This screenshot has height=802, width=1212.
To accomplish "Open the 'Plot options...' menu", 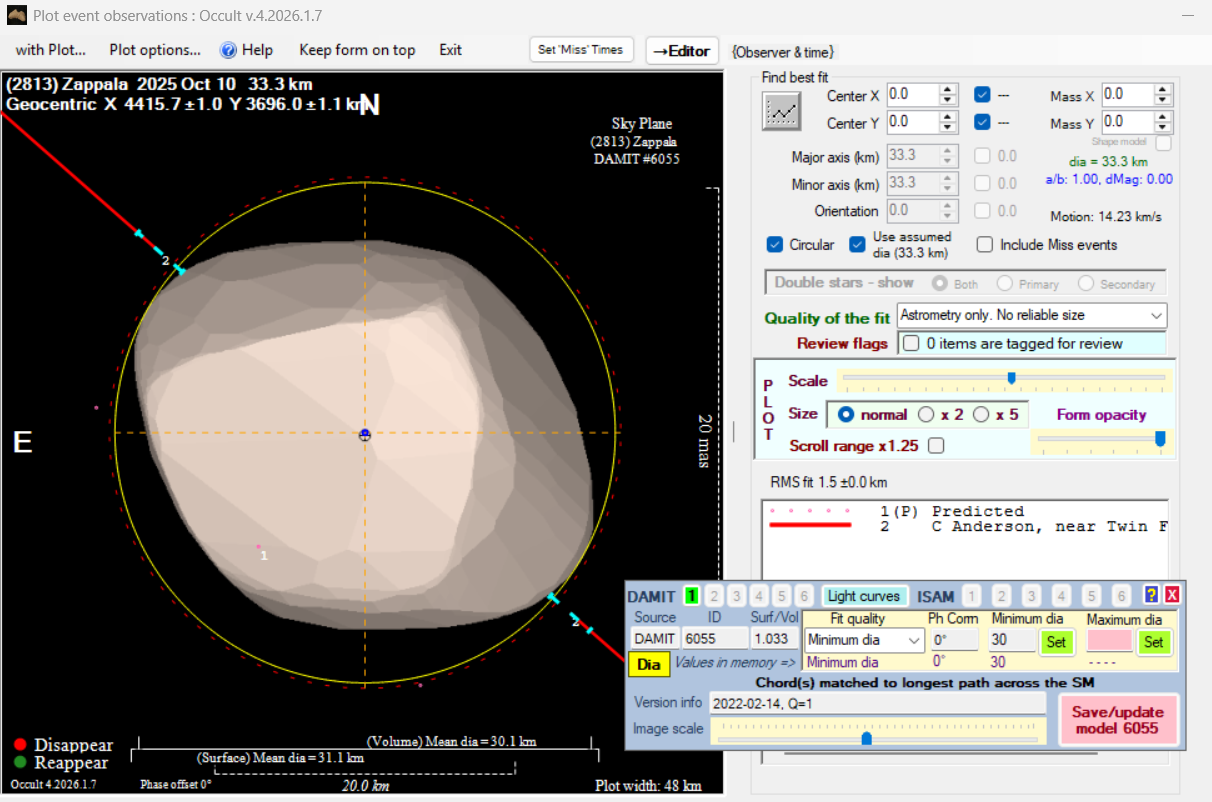I will pos(155,50).
